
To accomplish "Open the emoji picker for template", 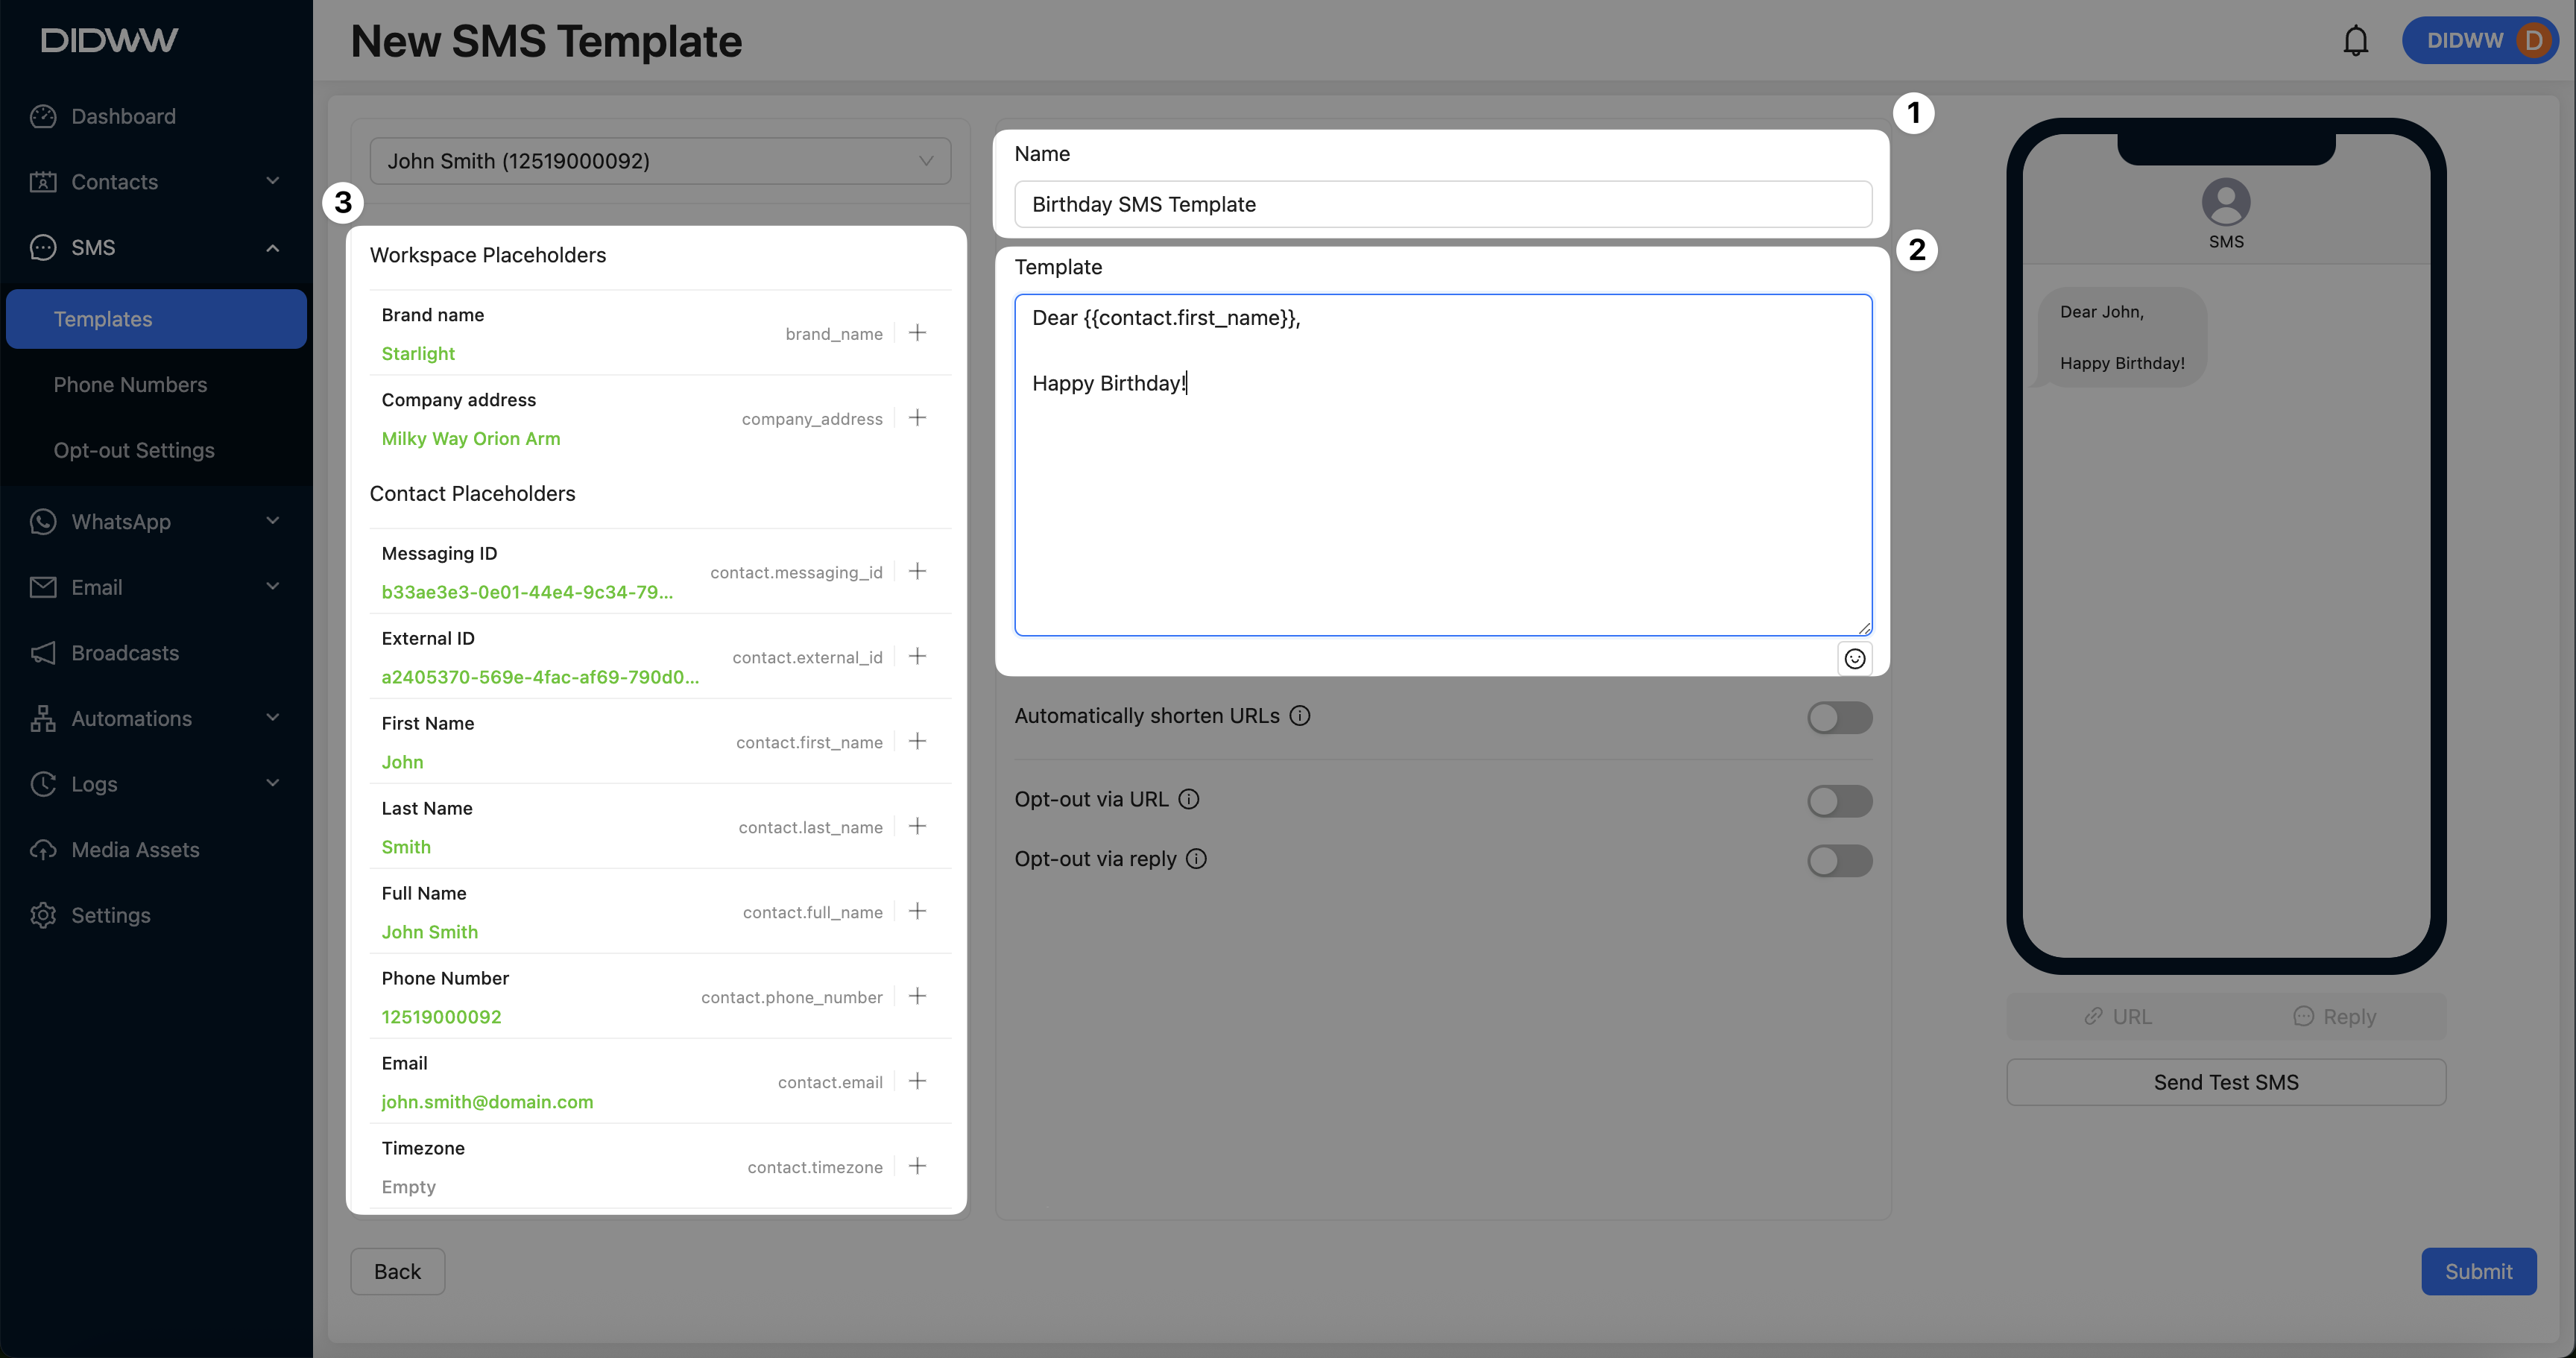I will point(1854,658).
